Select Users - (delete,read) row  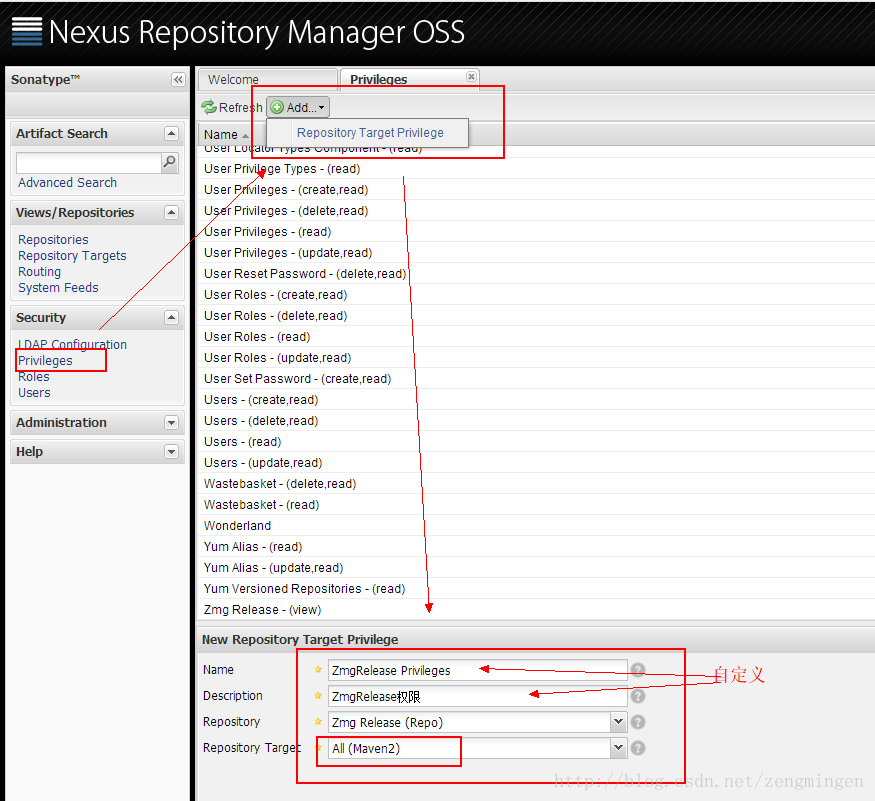click(536, 421)
